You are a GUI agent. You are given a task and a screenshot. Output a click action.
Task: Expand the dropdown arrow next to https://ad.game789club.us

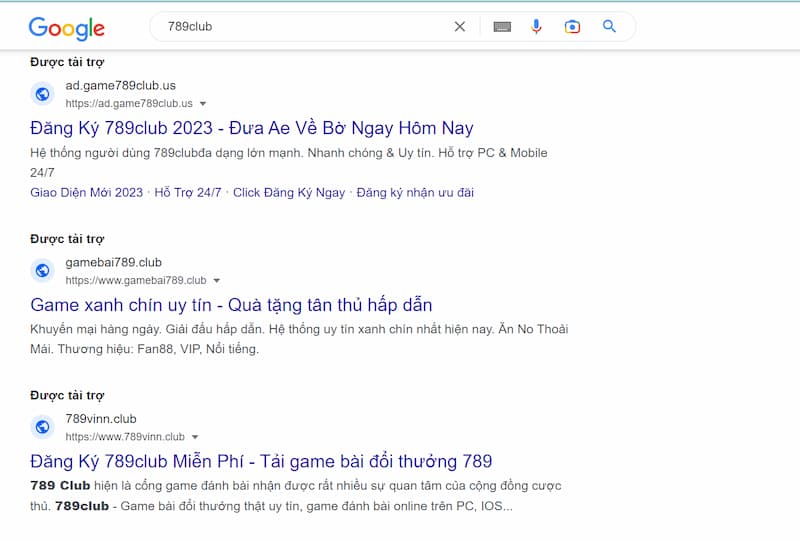point(203,104)
